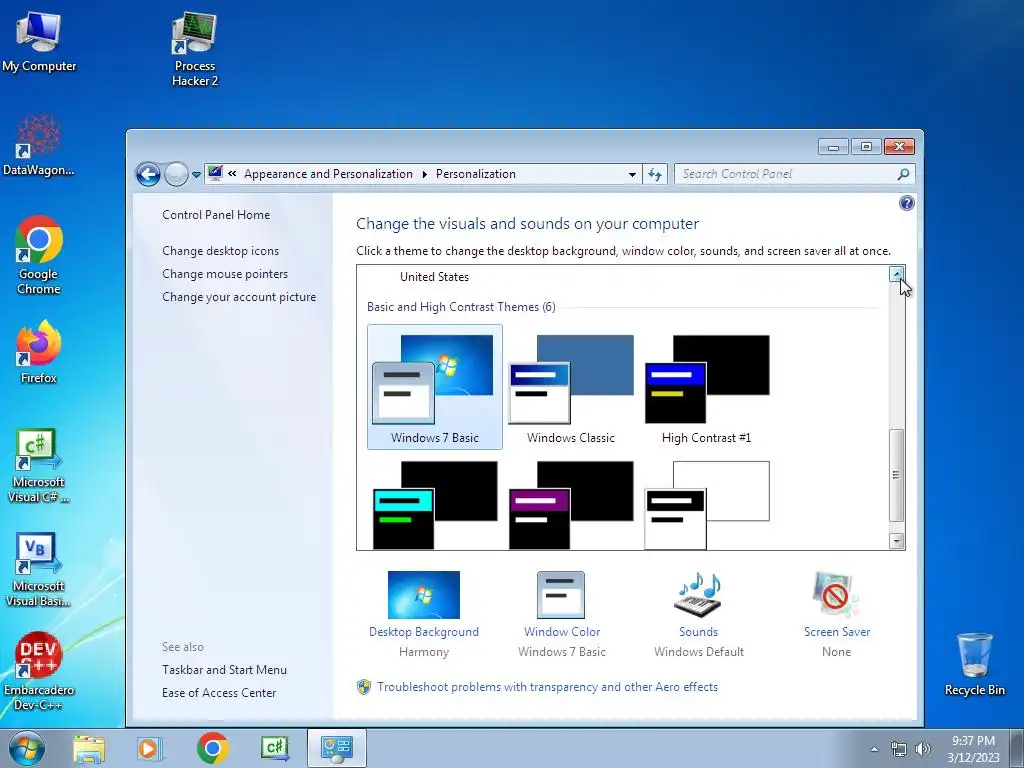Select the Windows 7 Basic theme
The height and width of the screenshot is (768, 1024).
click(x=434, y=387)
